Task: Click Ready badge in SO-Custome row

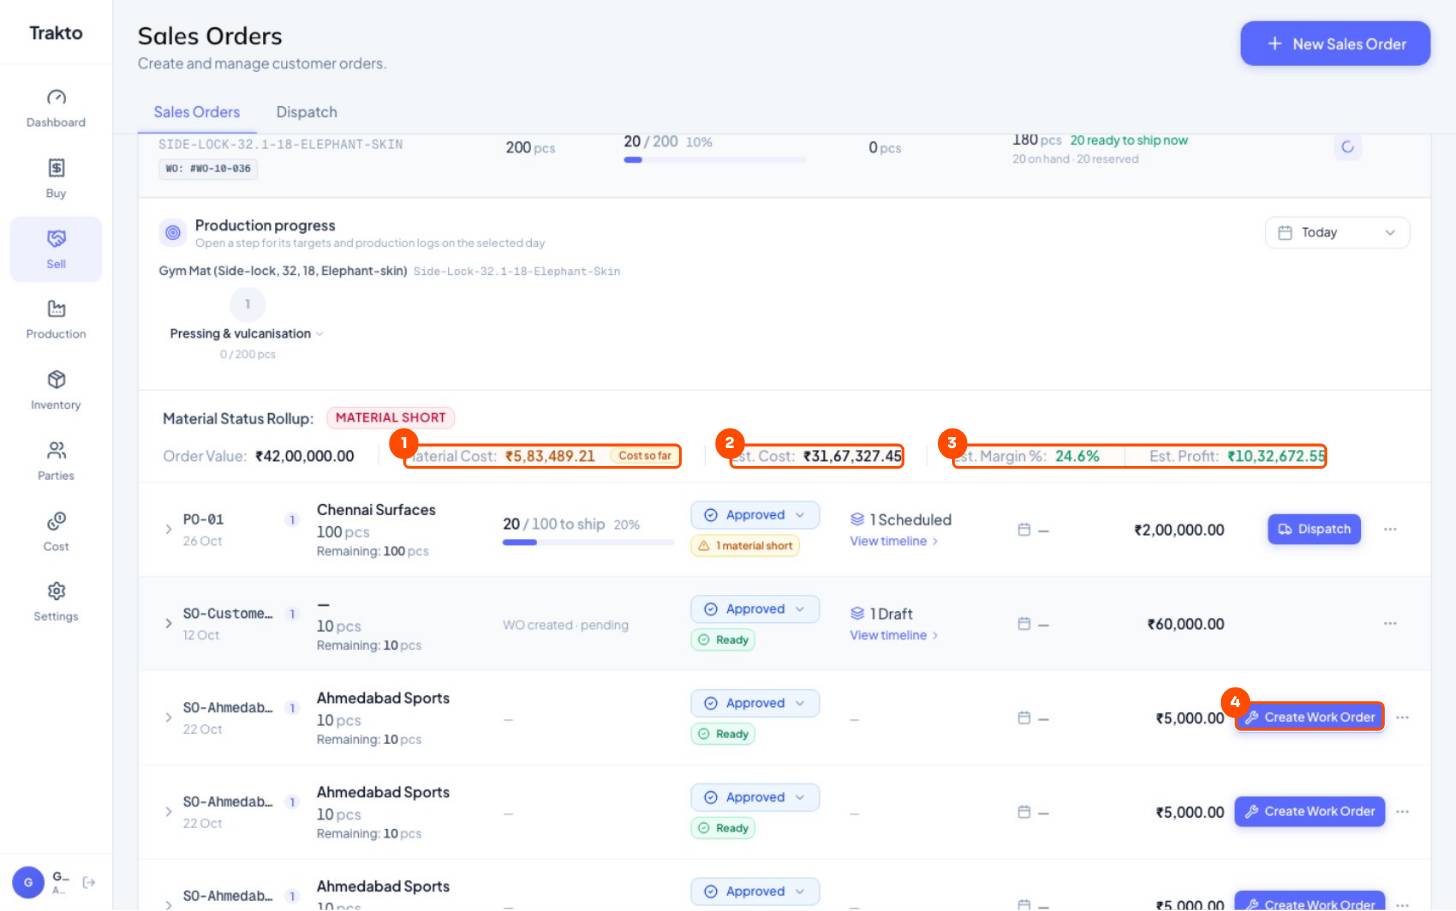Action: [722, 640]
